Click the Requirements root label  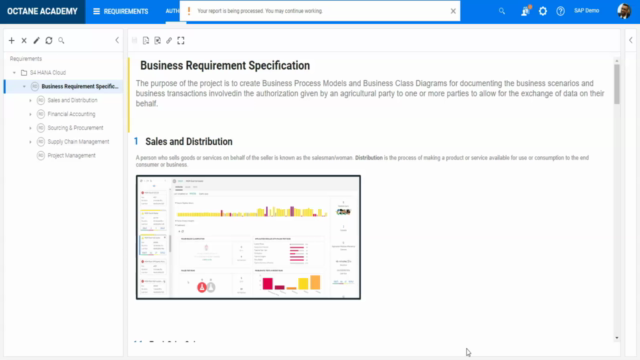(26, 59)
